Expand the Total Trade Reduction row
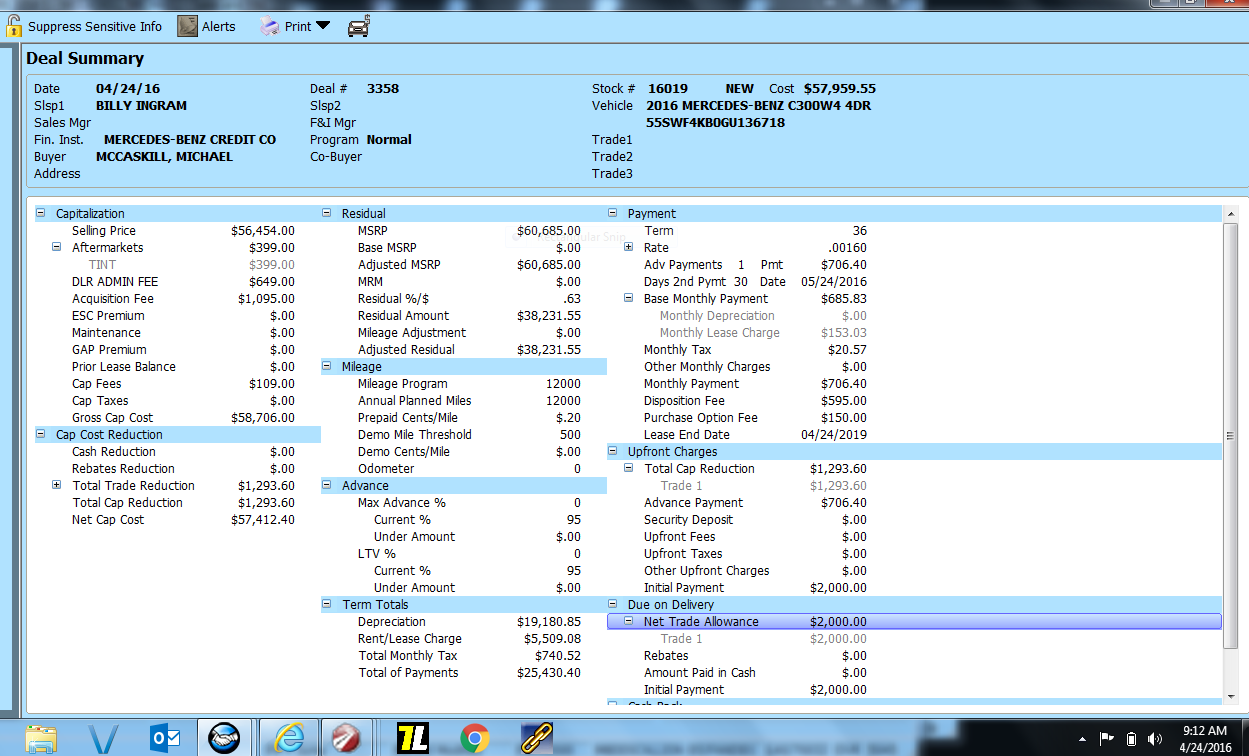Viewport: 1249px width, 756px height. (x=57, y=485)
